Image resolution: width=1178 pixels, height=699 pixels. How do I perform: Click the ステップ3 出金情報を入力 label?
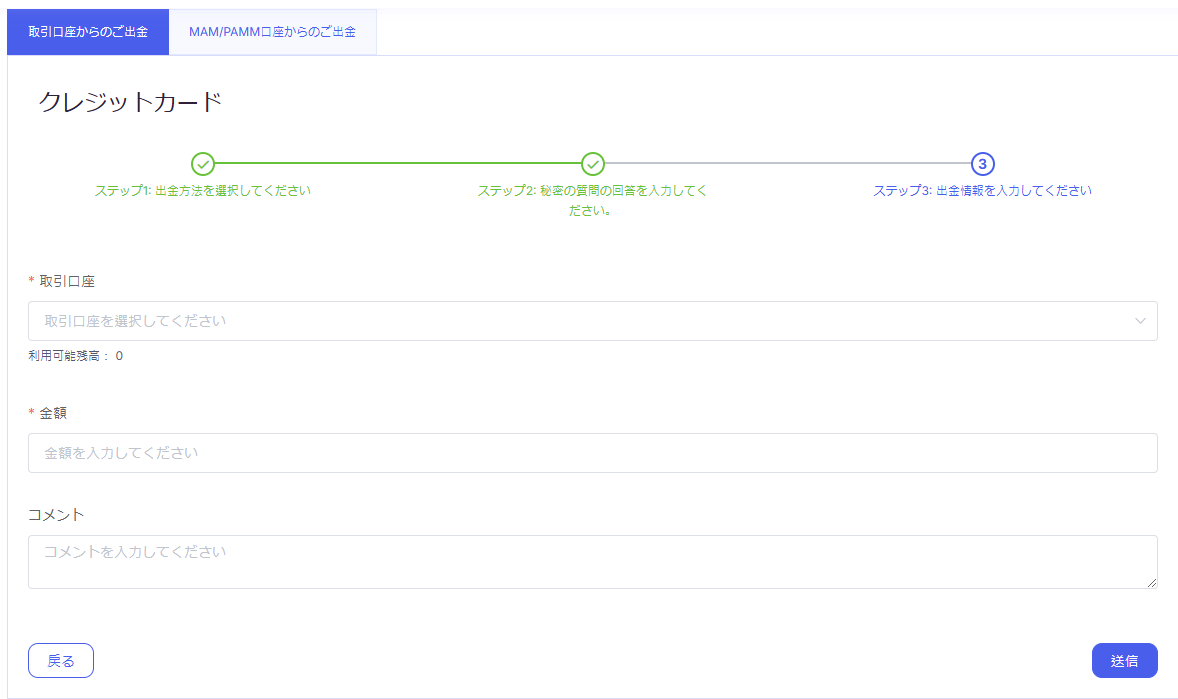(x=982, y=190)
